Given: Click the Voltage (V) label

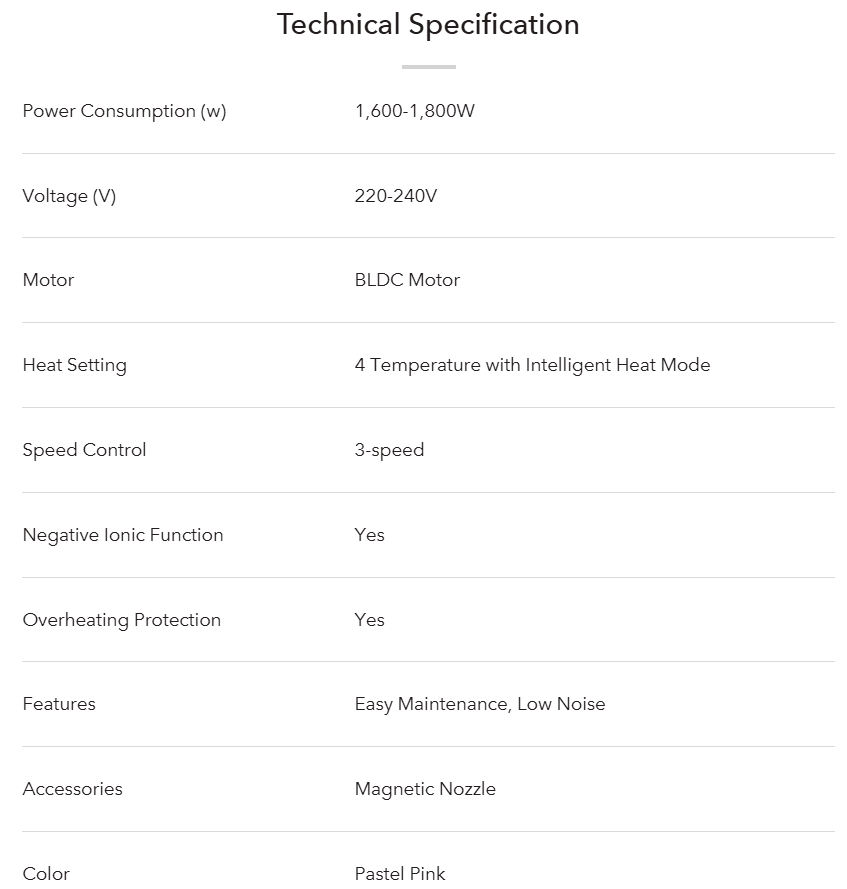Looking at the screenshot, I should 69,196.
